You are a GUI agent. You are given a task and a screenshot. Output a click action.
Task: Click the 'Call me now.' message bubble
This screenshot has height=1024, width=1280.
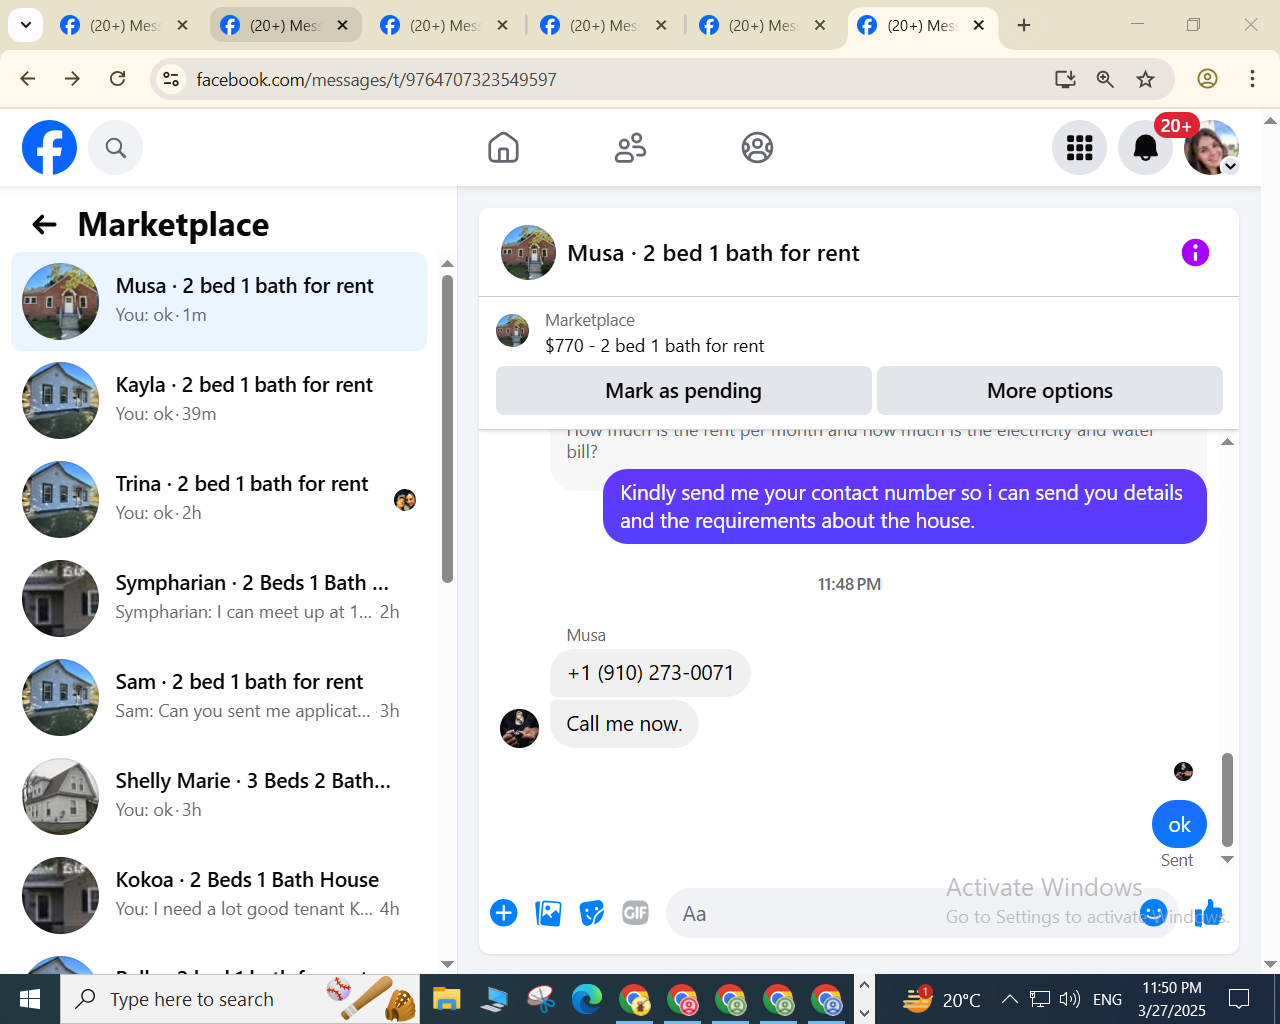[624, 724]
